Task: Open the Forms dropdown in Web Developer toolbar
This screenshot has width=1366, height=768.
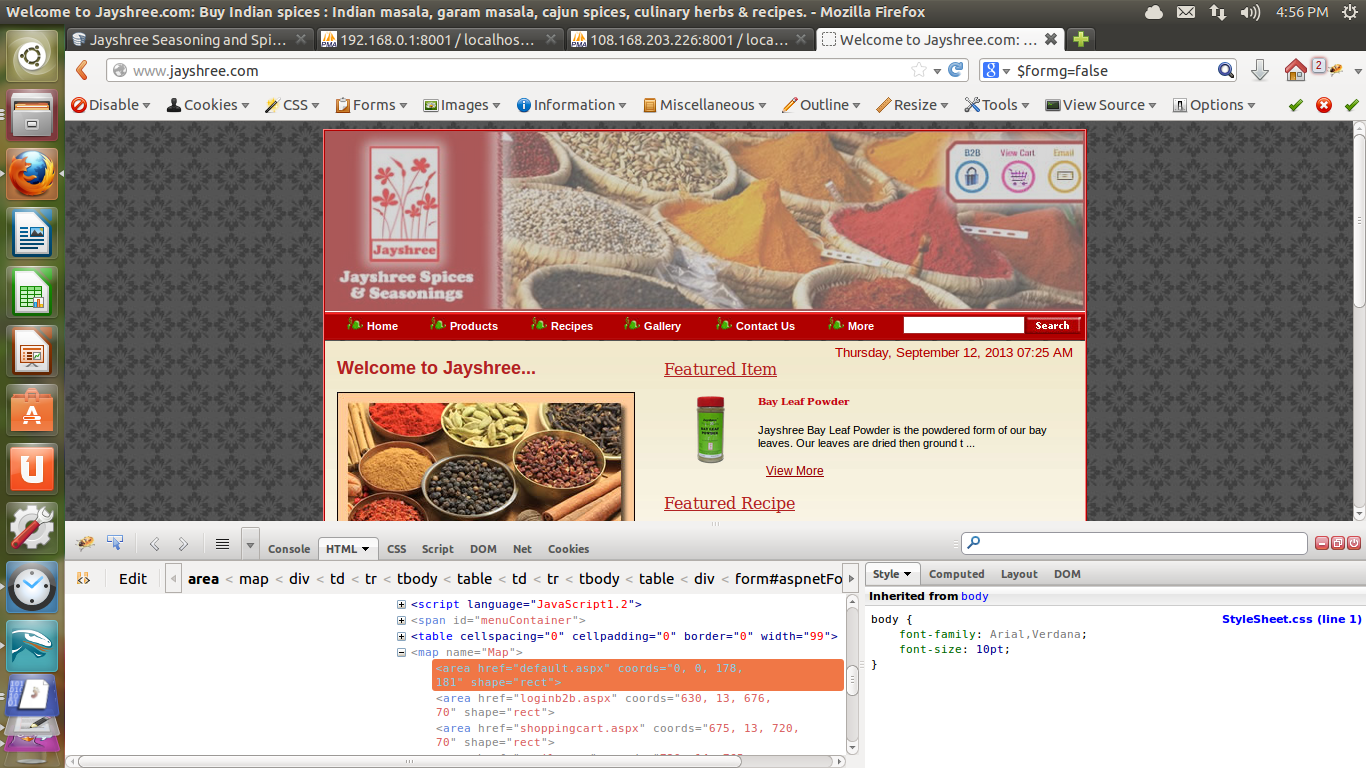Action: pyautogui.click(x=372, y=105)
